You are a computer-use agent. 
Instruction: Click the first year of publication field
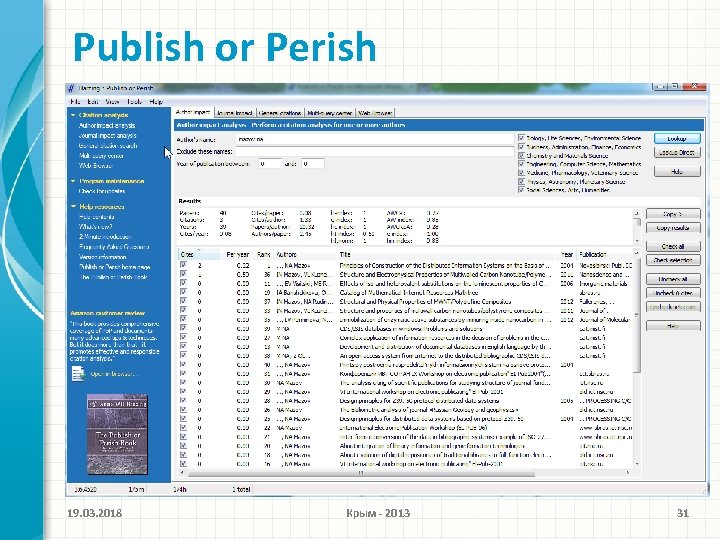270,163
